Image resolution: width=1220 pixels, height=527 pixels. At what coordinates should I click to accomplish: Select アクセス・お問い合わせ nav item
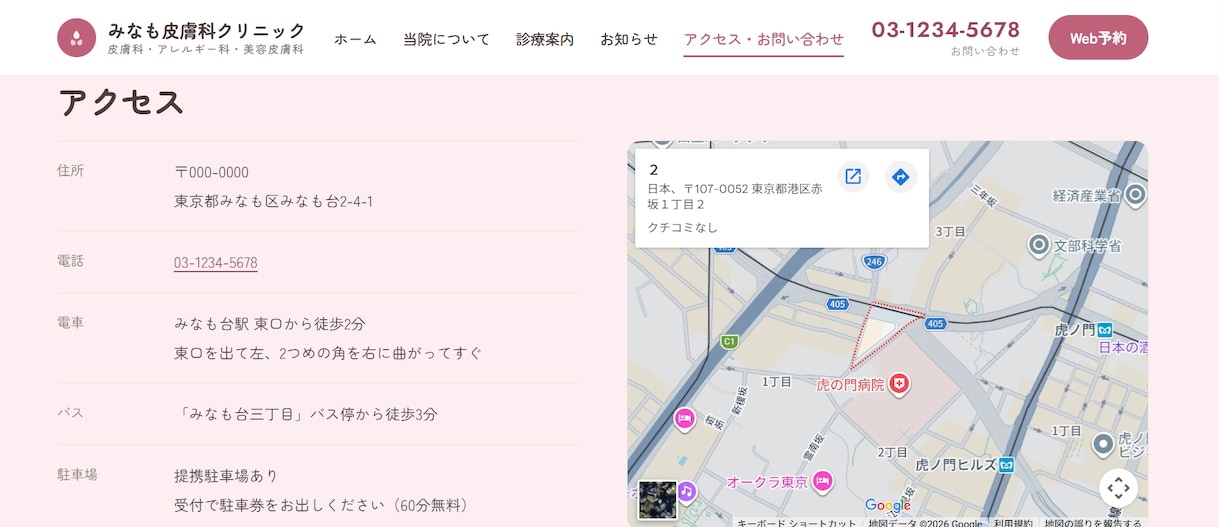[x=764, y=39]
